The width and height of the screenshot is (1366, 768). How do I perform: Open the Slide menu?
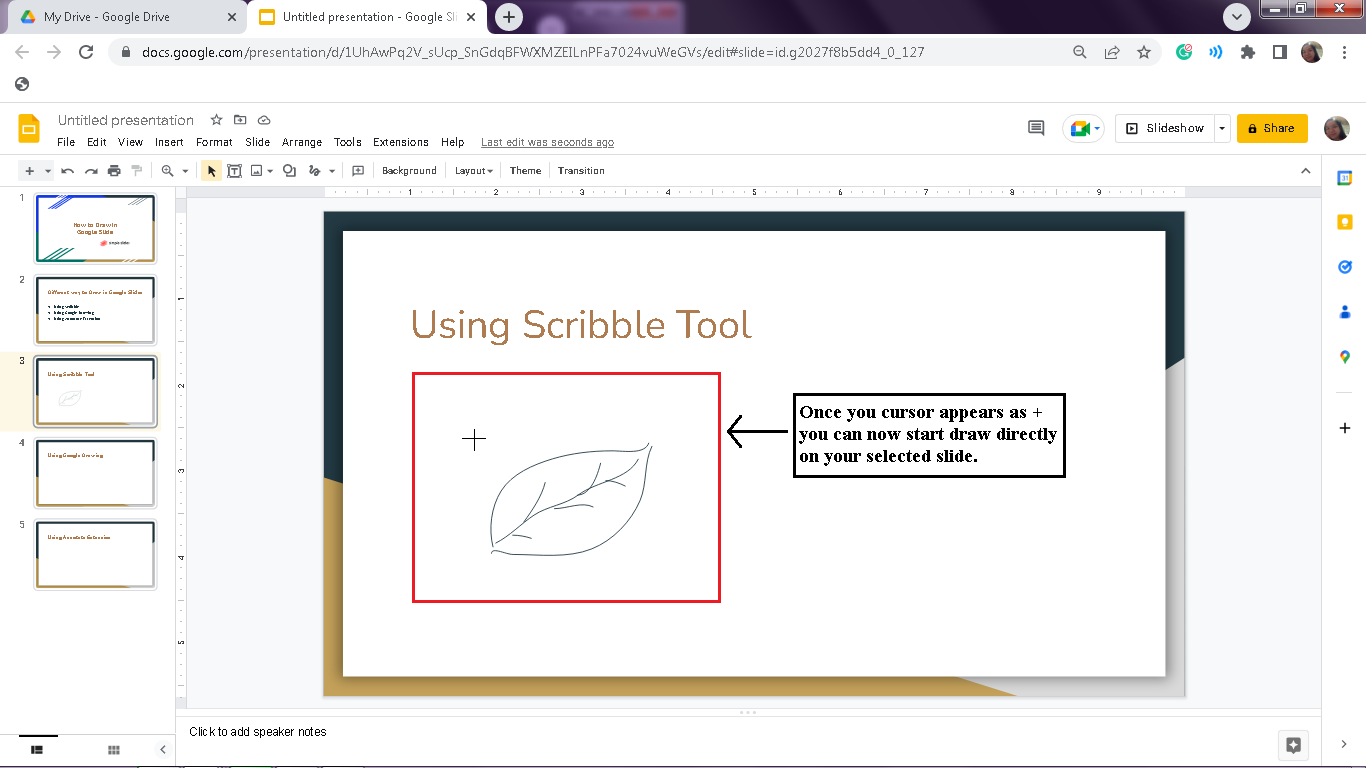coord(258,142)
